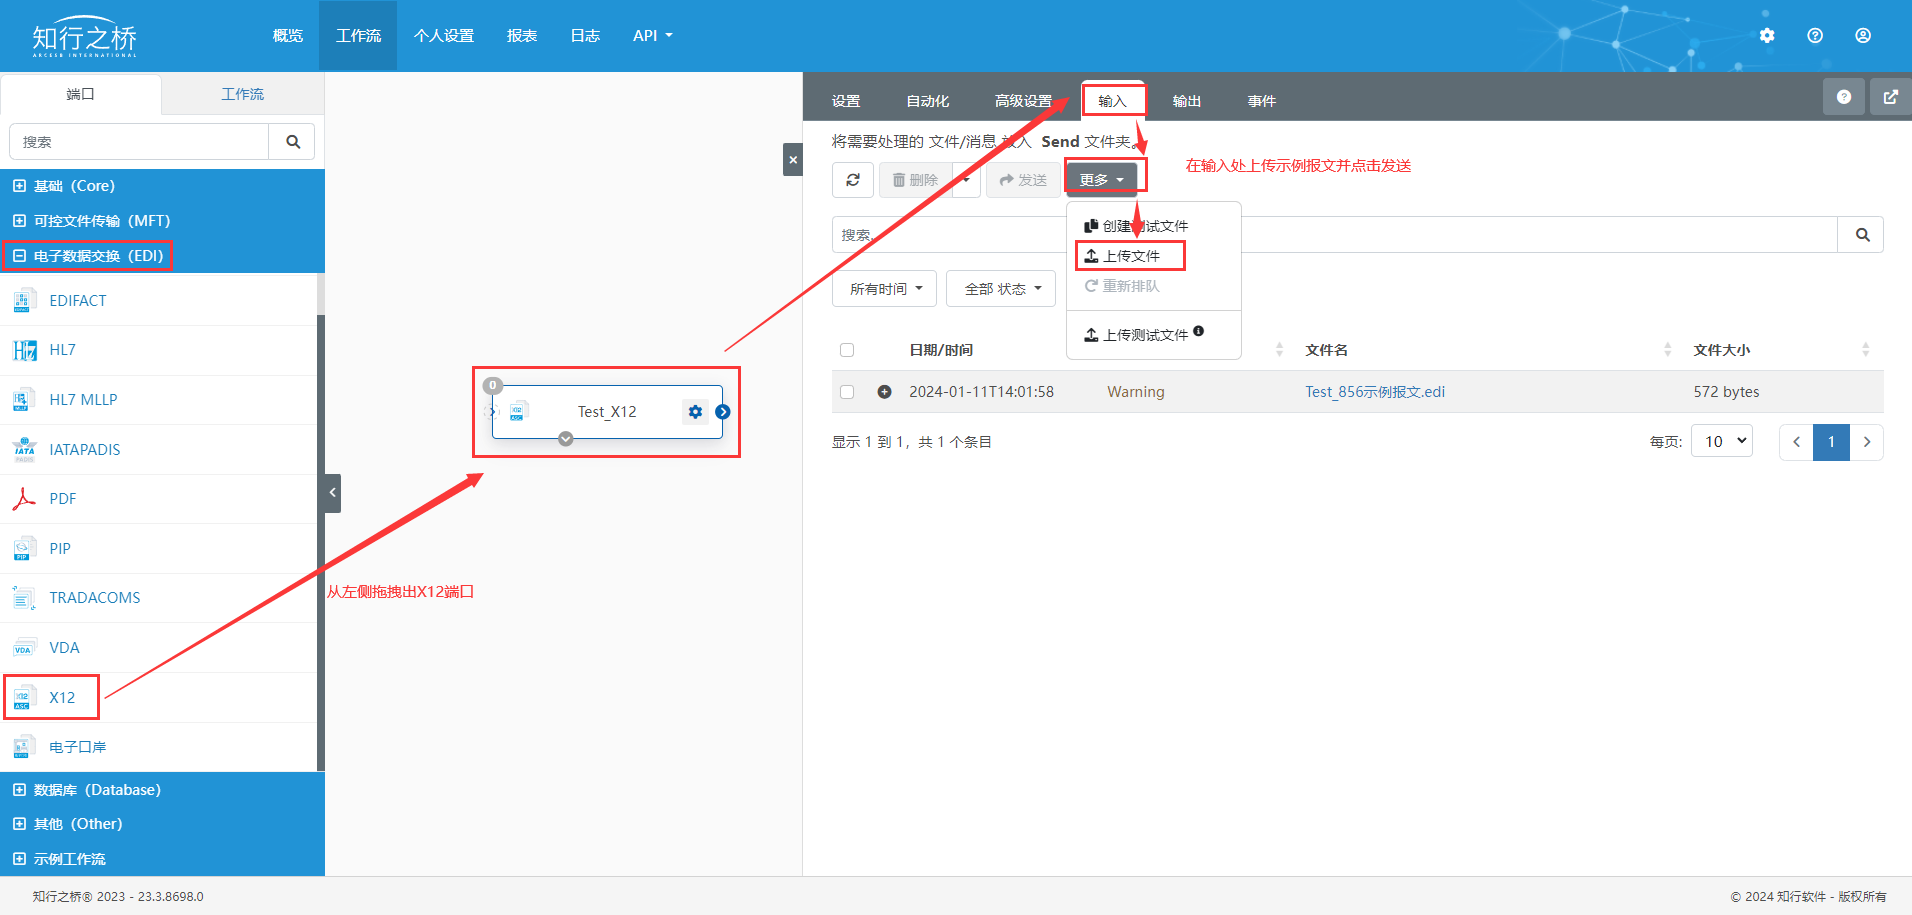Open the 全部 状态 status filter dropdown

pos(1001,289)
